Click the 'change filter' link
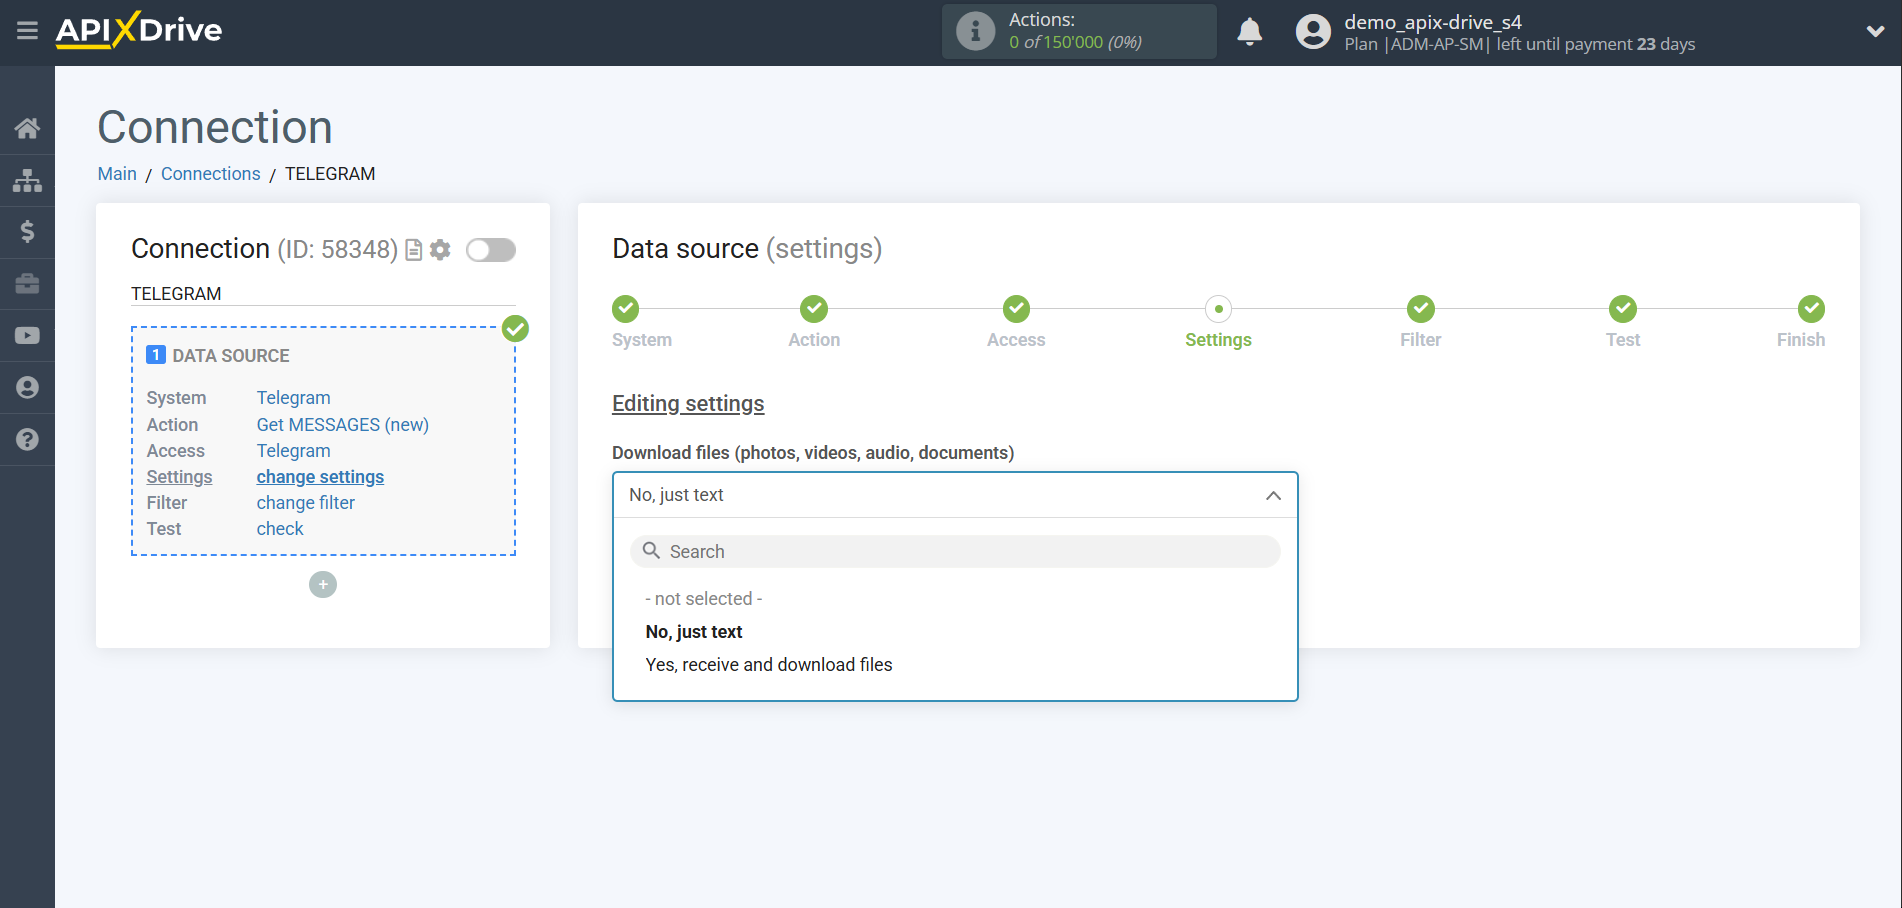This screenshot has height=908, width=1902. [x=305, y=503]
